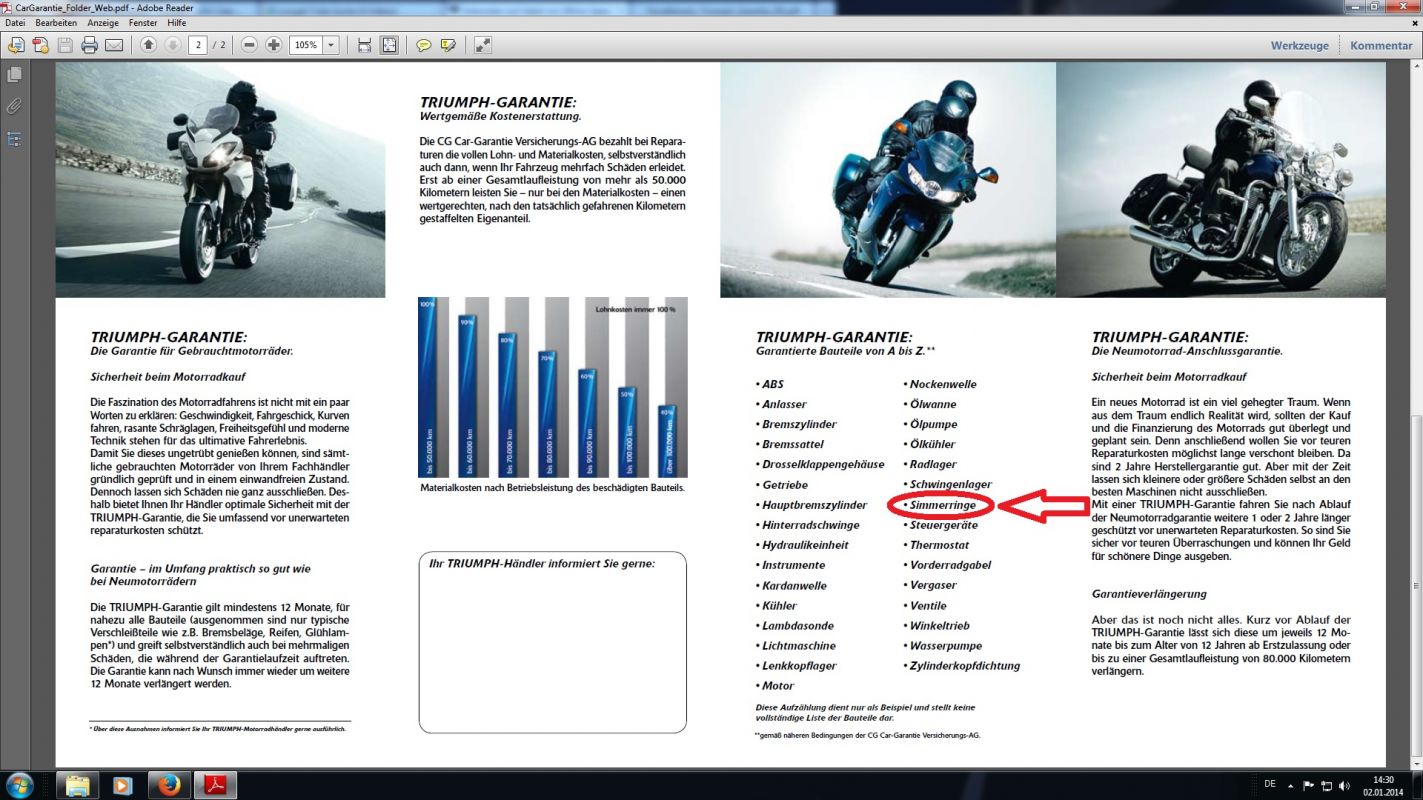This screenshot has width=1423, height=800.
Task: Open the Windows Start menu
Action: (20, 784)
